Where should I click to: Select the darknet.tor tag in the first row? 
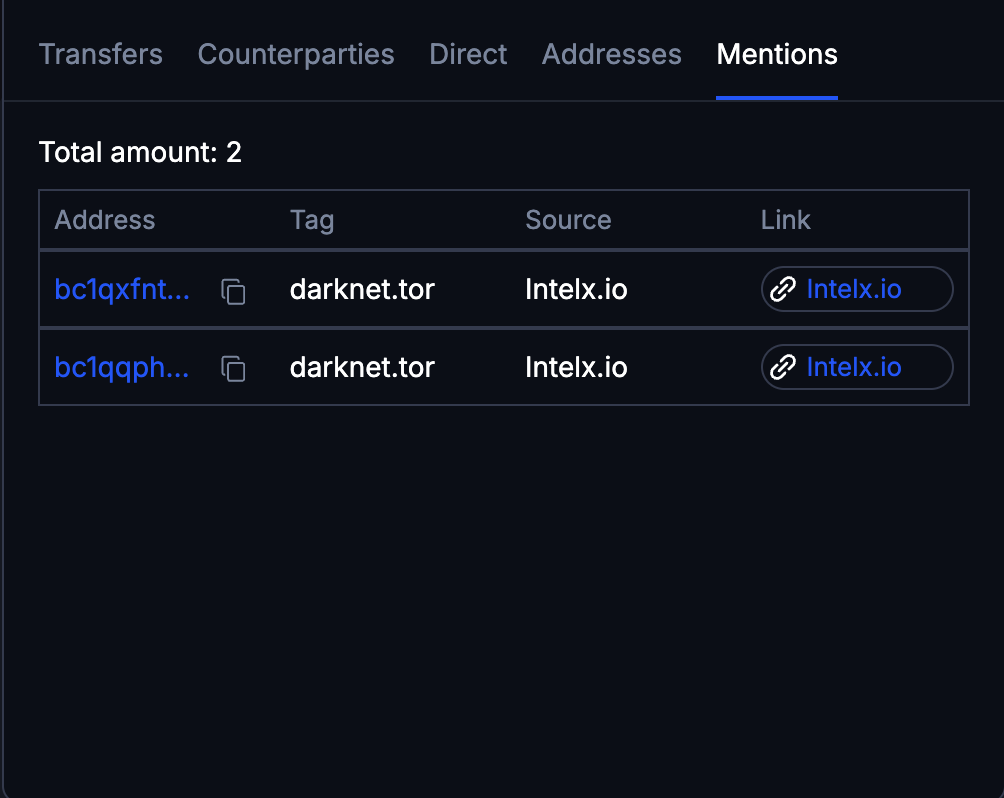362,289
